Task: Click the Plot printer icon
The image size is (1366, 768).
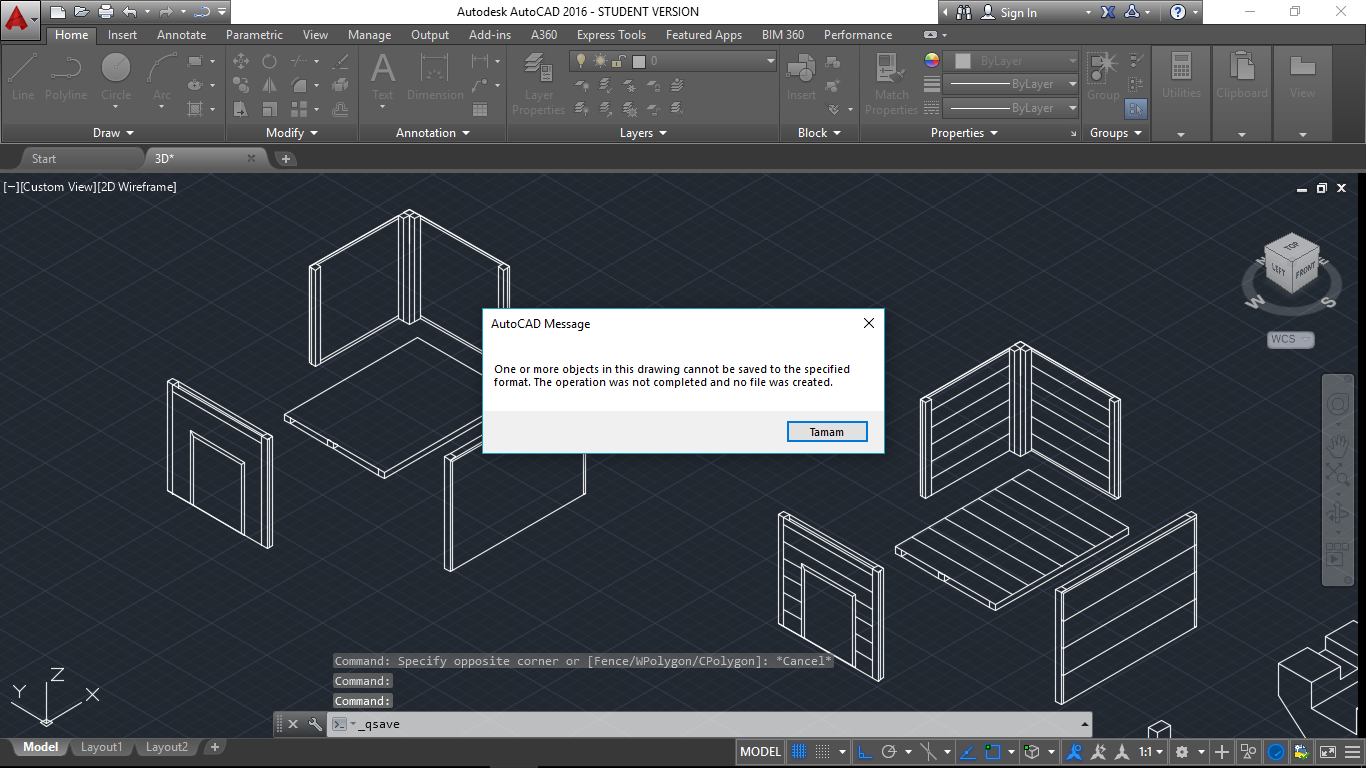Action: coord(105,12)
